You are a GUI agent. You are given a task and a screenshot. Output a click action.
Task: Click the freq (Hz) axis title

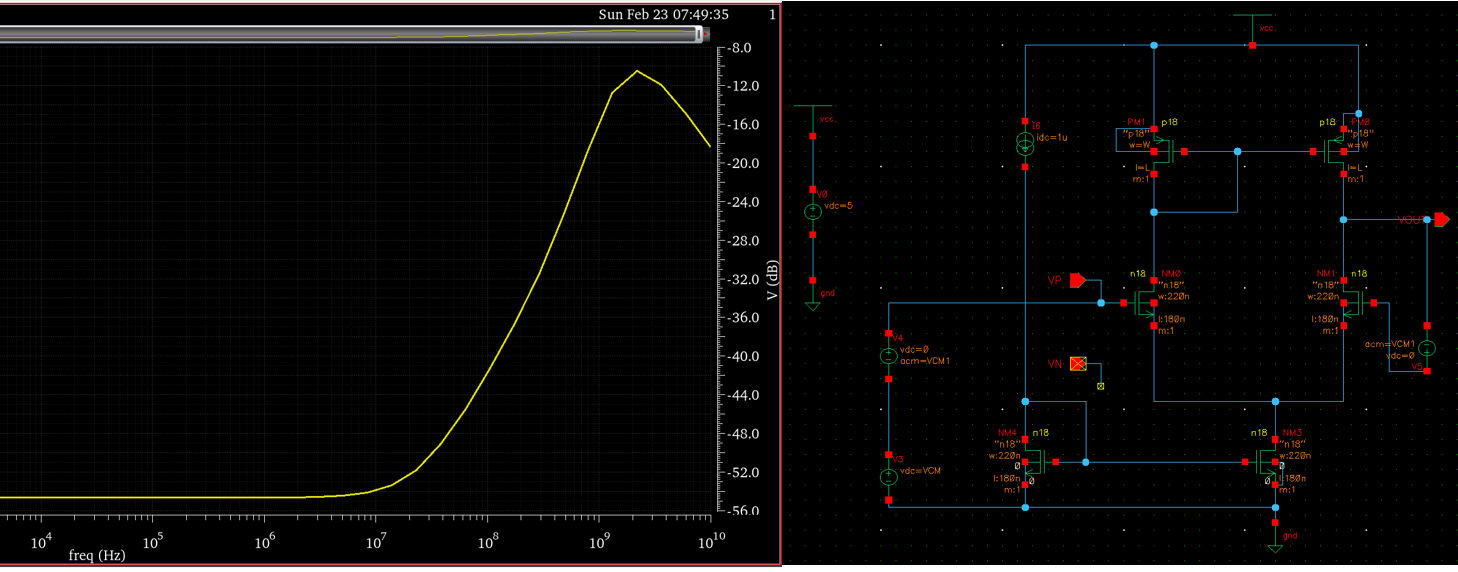[x=97, y=554]
